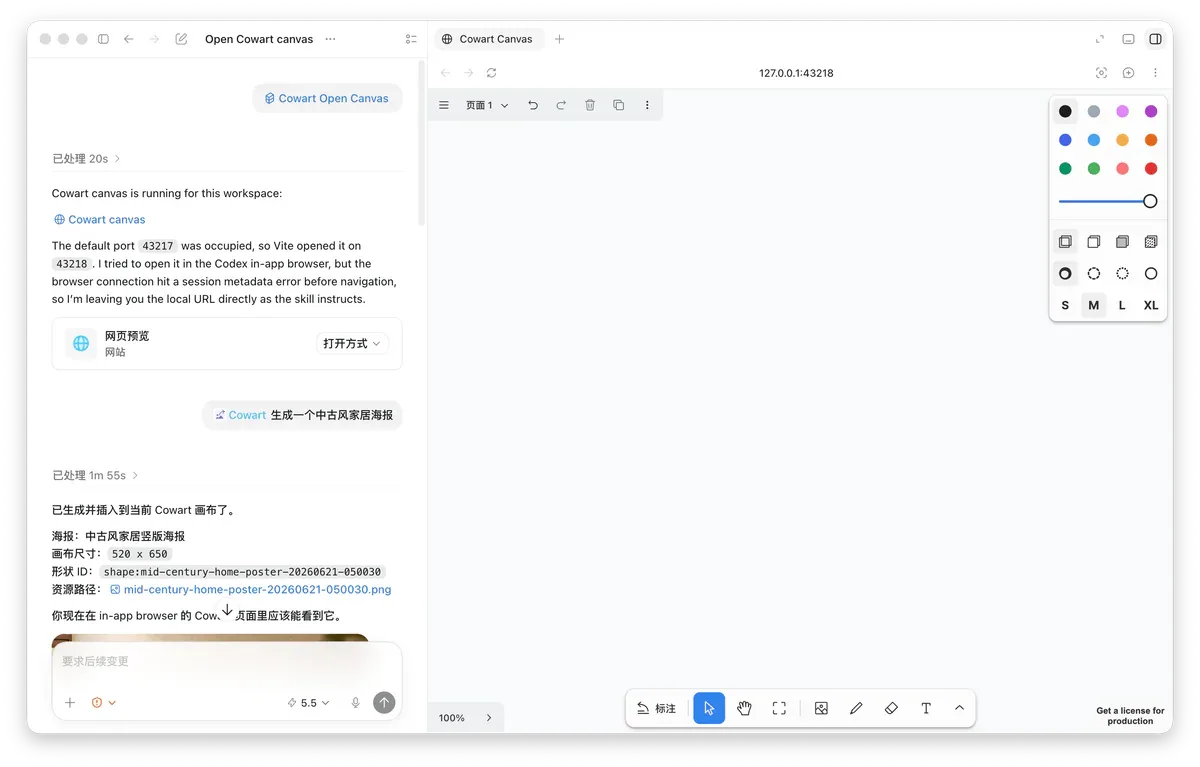
Task: Click the plus attach button in composer
Action: 70,703
